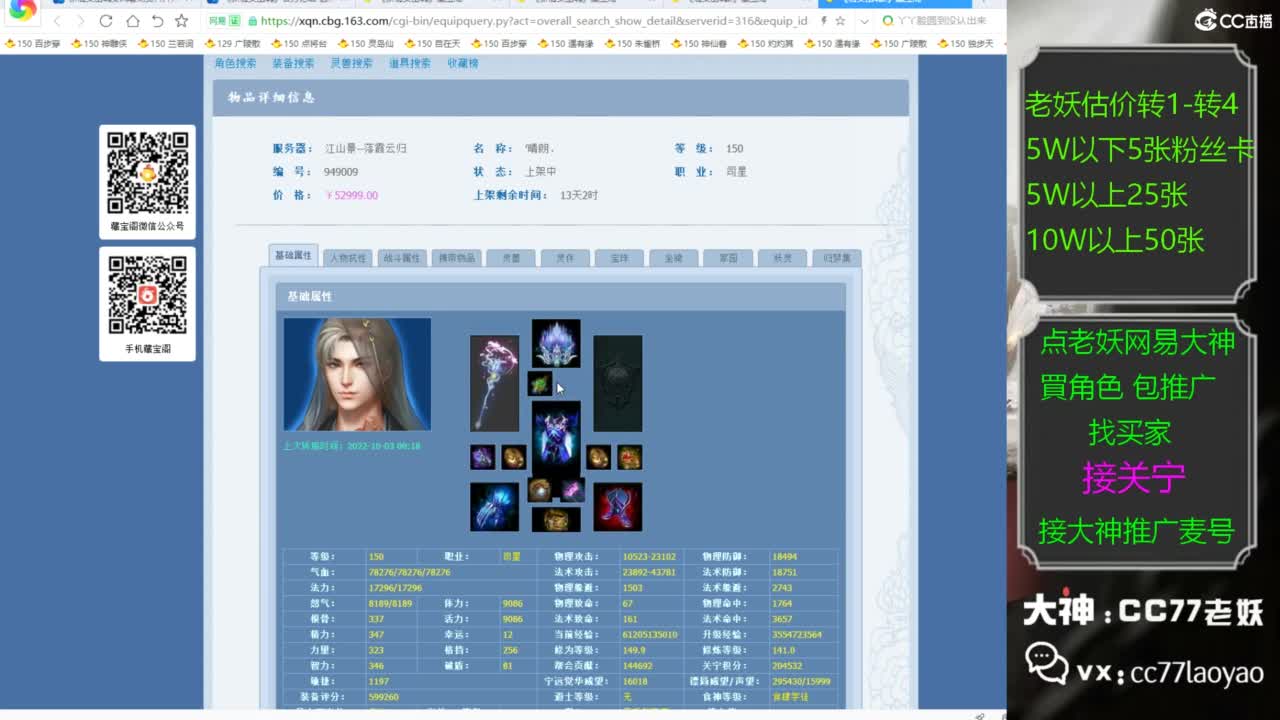This screenshot has width=1280, height=720.
Task: Click the item number 949009
Action: [341, 172]
